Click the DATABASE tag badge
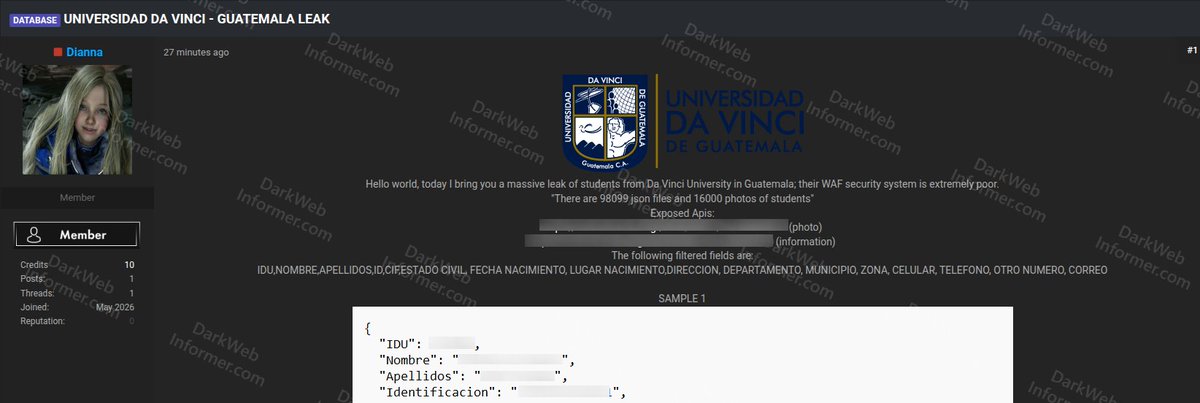Screen dimensions: 1200x403 [34, 19]
